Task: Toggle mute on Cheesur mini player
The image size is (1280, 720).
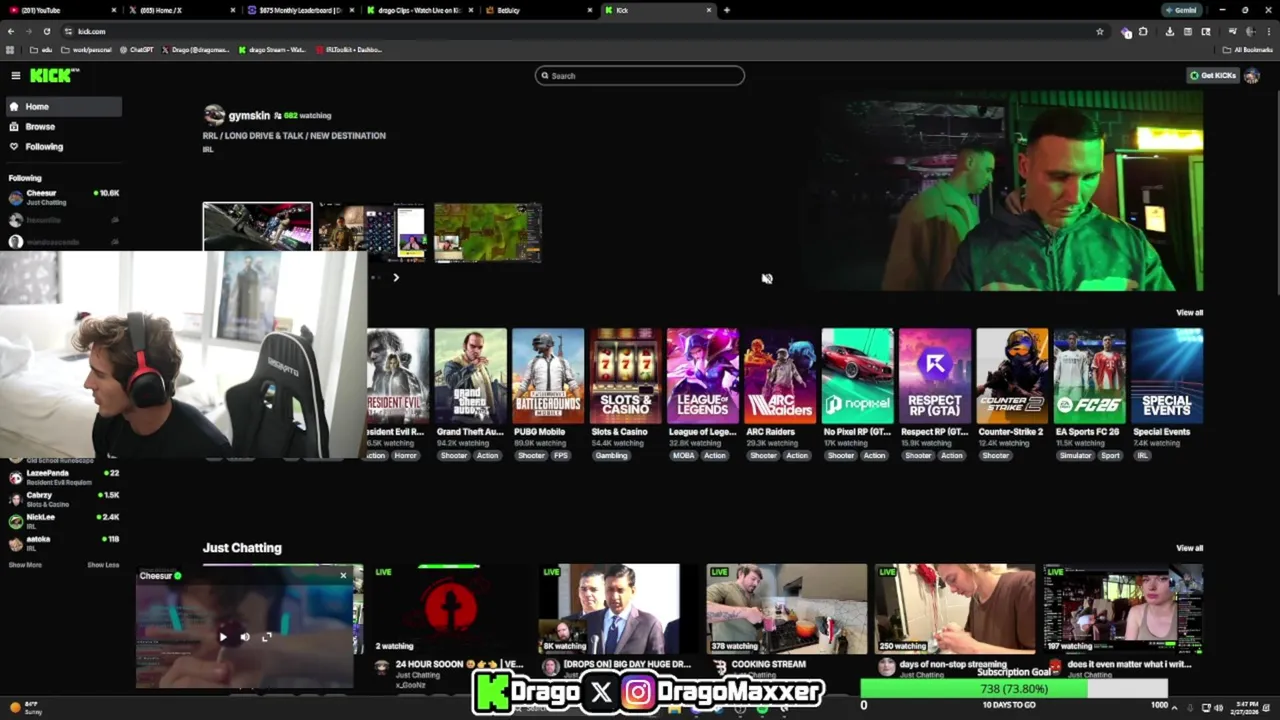Action: 245,637
